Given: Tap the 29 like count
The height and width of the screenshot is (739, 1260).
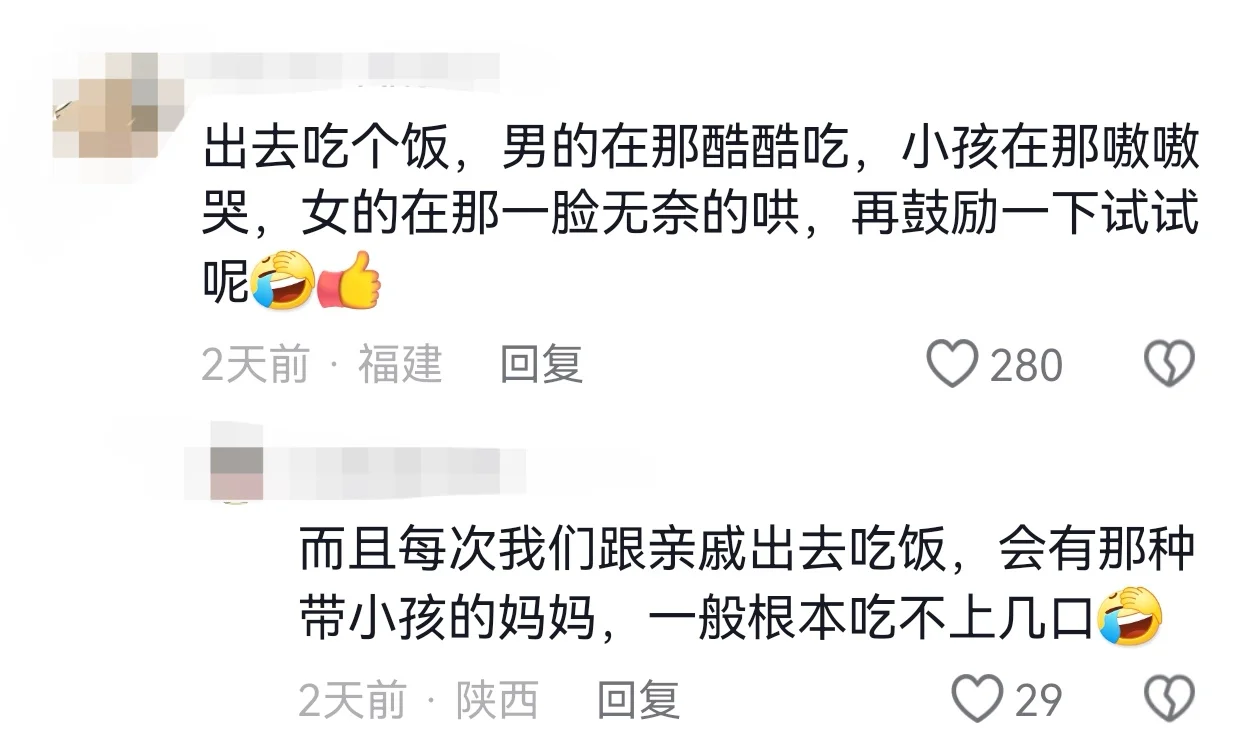Looking at the screenshot, I should pyautogui.click(x=1039, y=700).
